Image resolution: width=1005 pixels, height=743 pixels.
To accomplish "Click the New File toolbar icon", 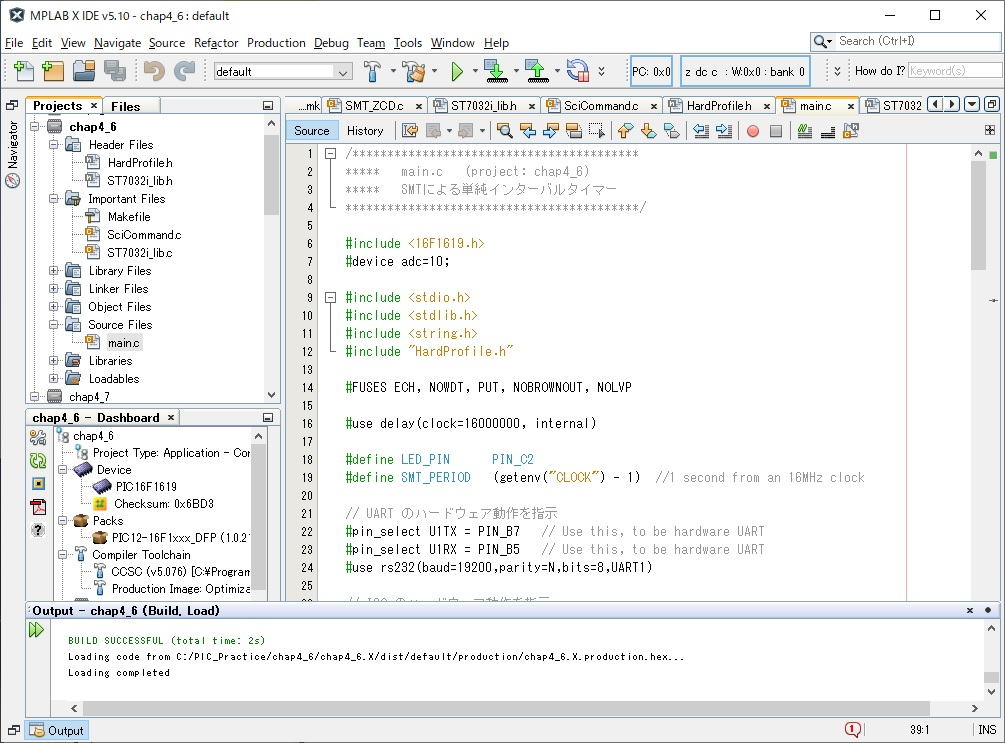I will click(24, 71).
